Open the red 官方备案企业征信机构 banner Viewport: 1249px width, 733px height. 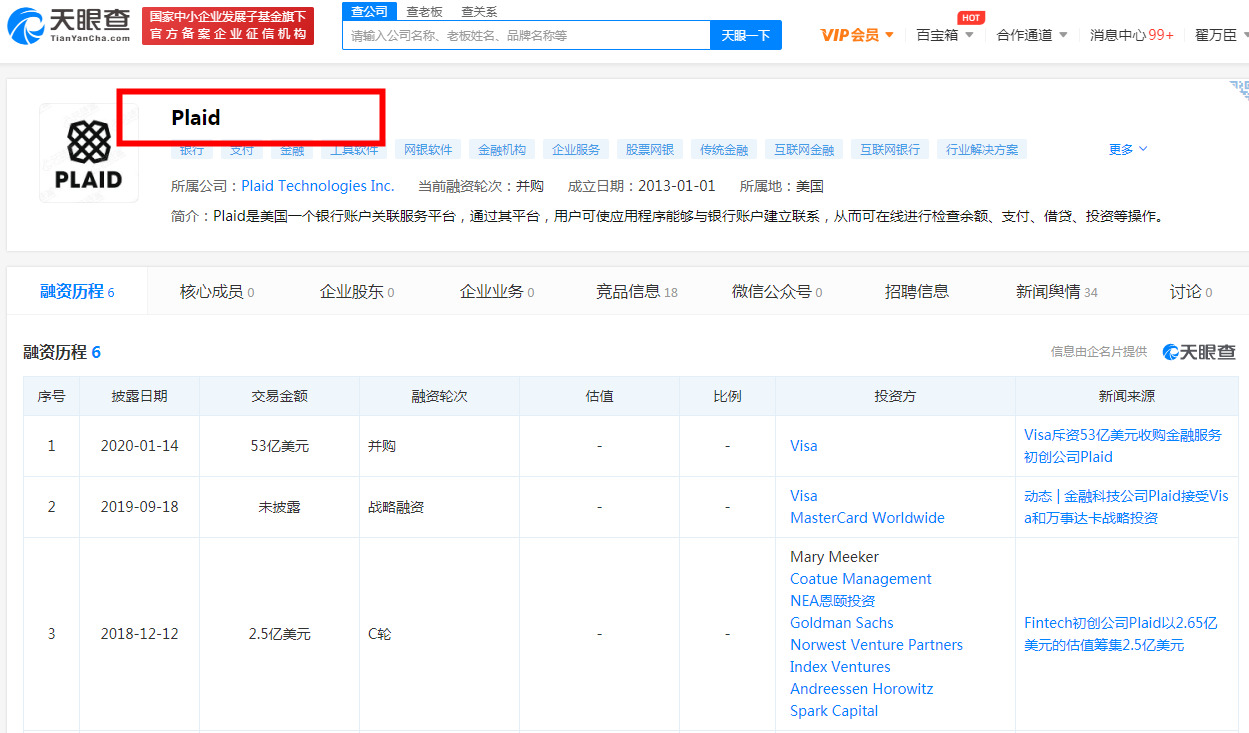[x=228, y=26]
